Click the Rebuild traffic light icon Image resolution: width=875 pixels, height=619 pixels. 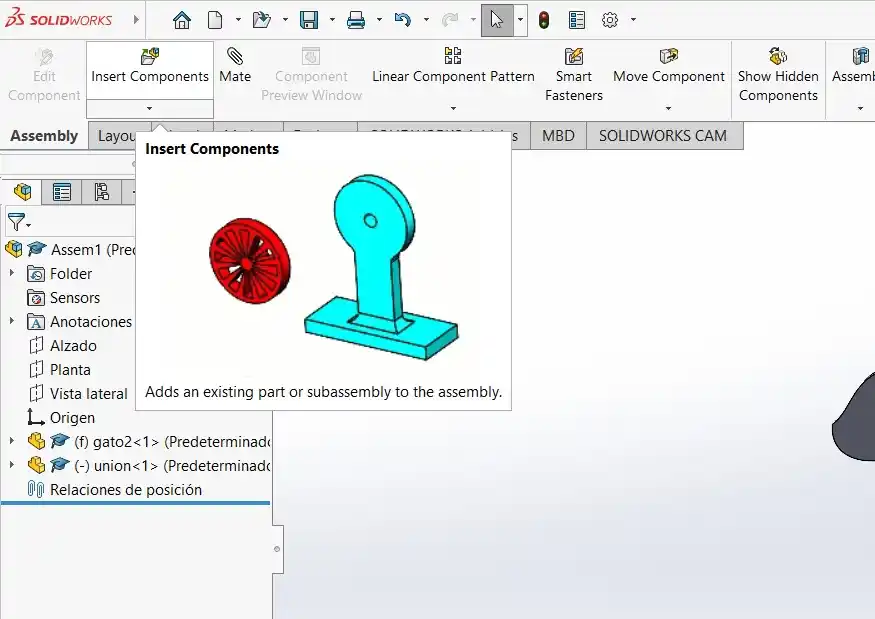[x=544, y=20]
